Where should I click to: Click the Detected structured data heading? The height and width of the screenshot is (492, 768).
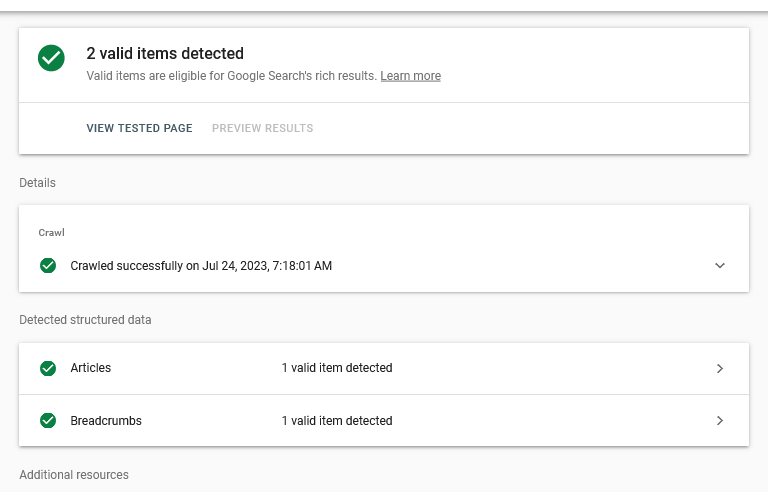[x=85, y=320]
